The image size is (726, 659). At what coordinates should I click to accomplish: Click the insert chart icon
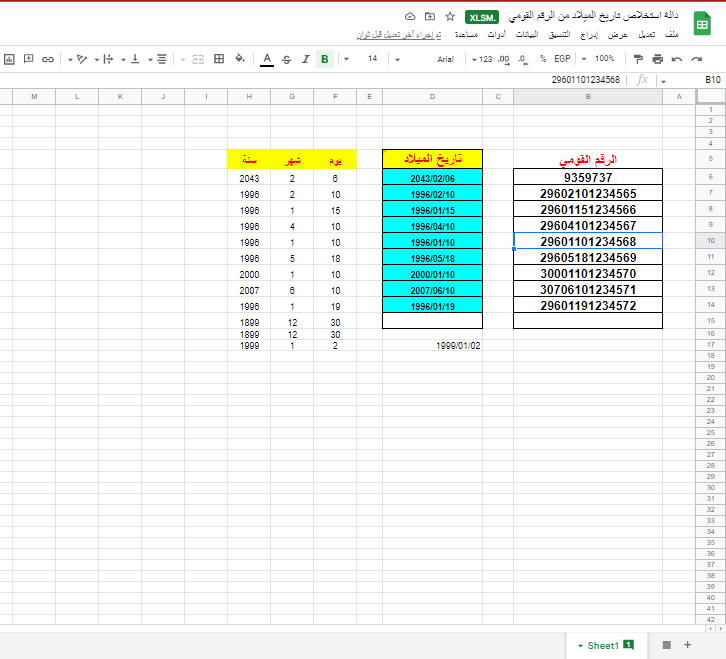[9, 59]
